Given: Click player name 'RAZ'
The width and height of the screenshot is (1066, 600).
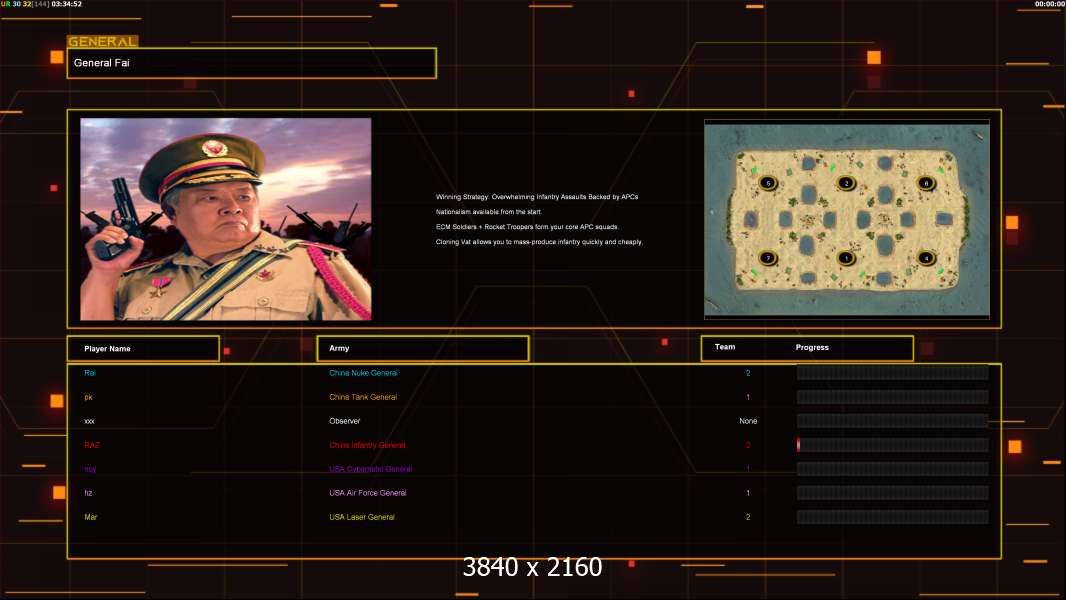Looking at the screenshot, I should (92, 445).
